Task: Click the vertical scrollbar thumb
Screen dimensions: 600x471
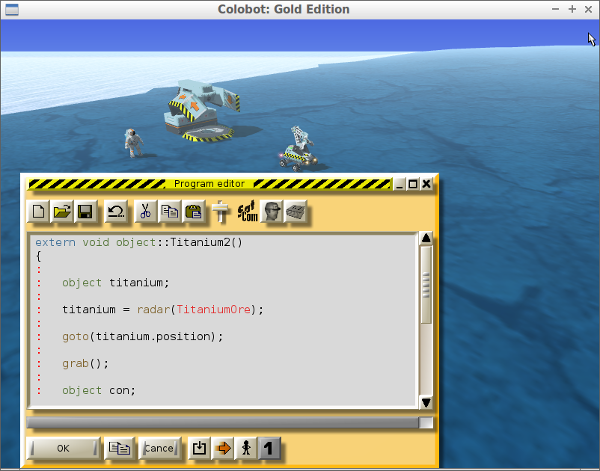Action: coord(426,285)
